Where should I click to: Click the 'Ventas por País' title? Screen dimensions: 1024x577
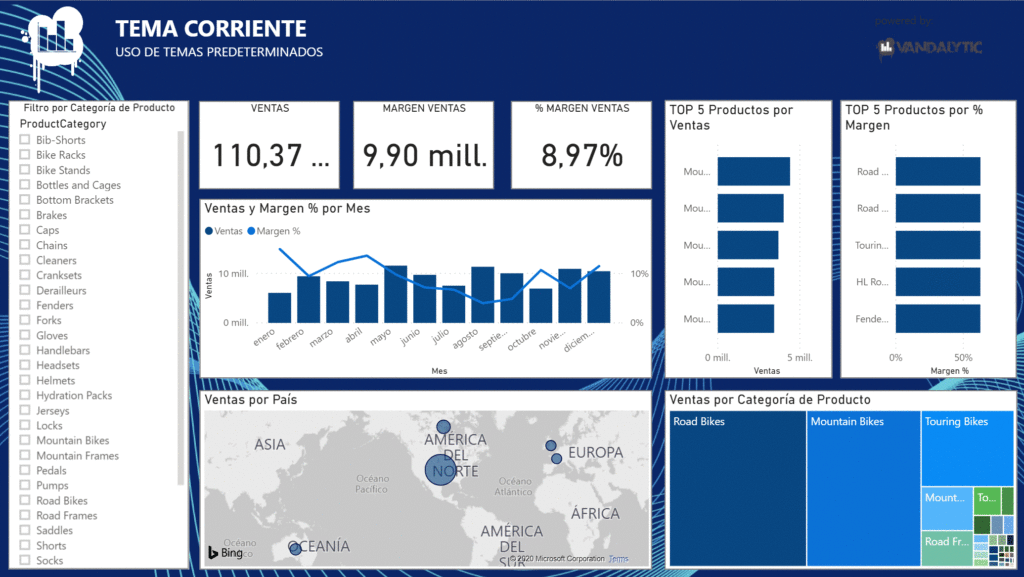(251, 399)
